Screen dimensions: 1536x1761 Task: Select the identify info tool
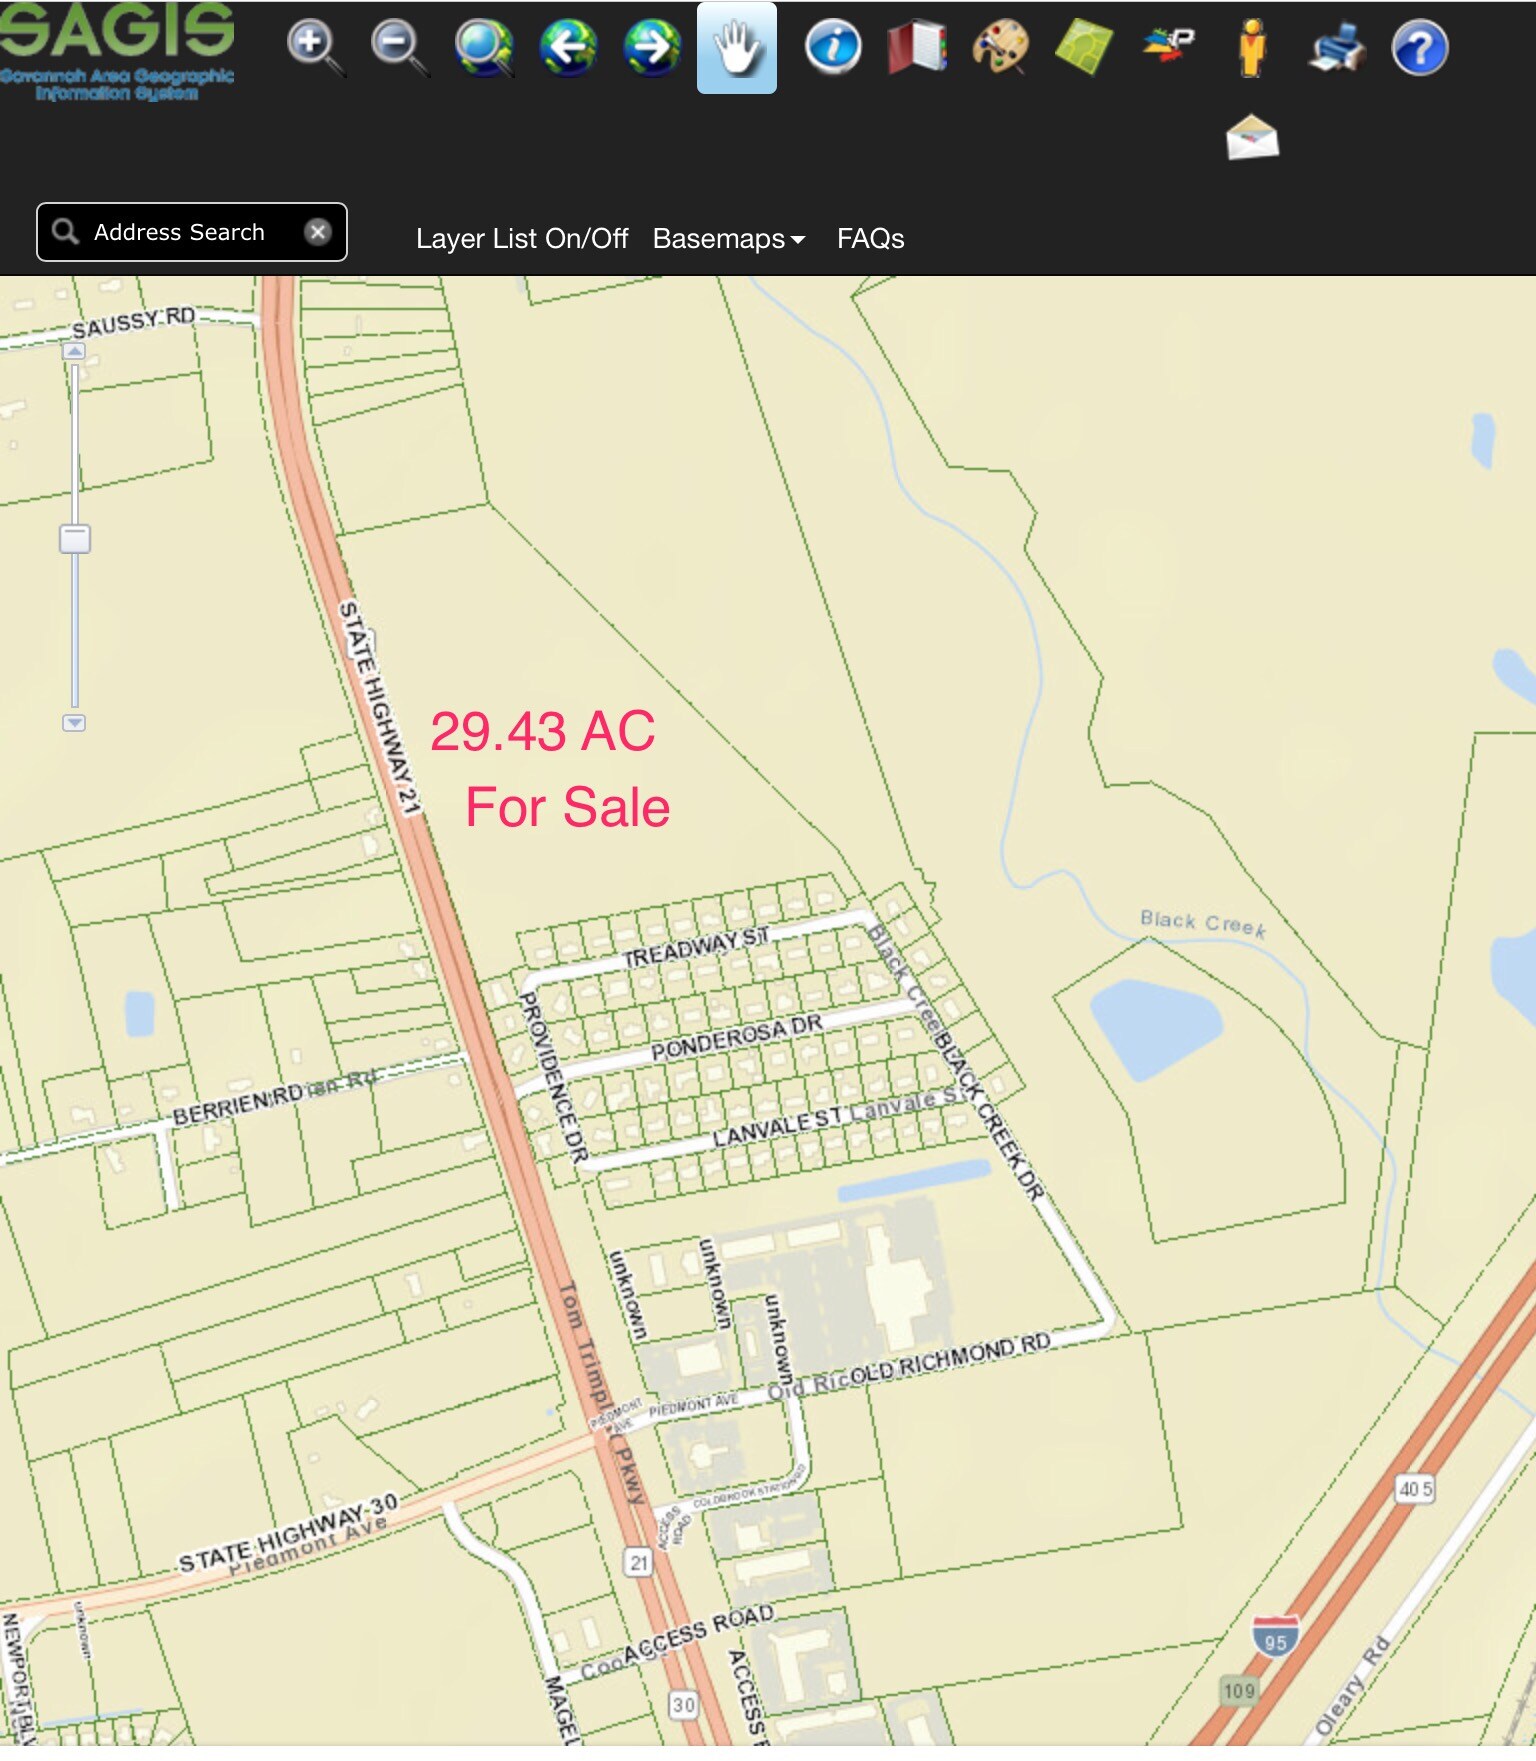[833, 47]
